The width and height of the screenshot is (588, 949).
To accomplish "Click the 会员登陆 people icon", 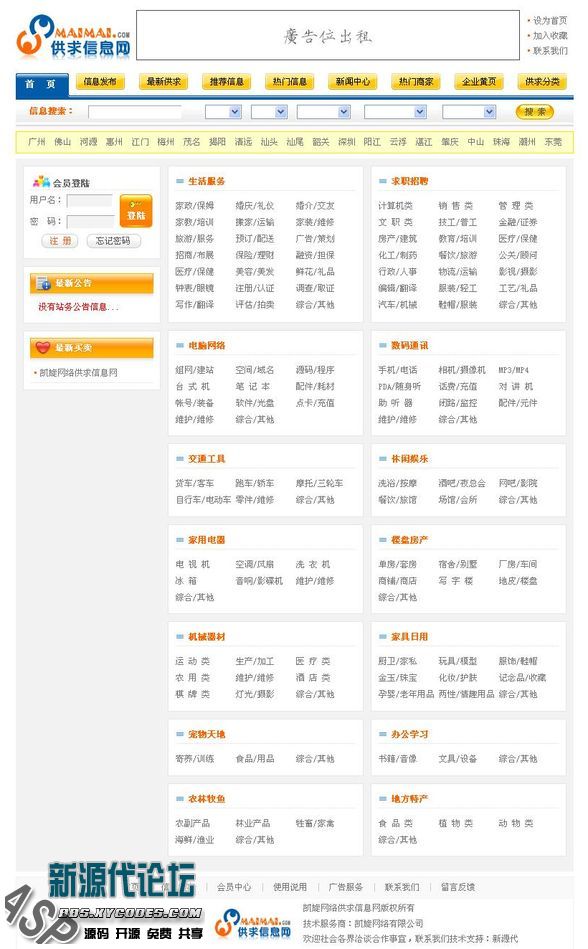I will [41, 182].
